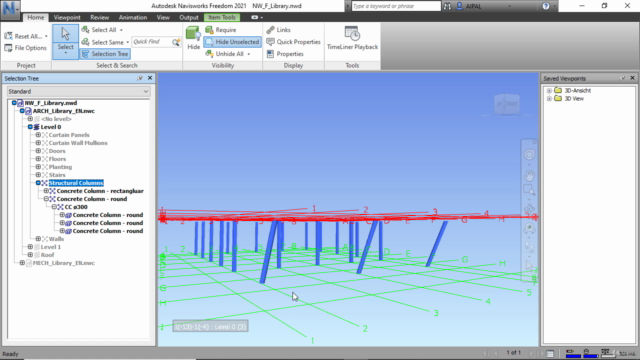640x360 pixels.
Task: Open the Reset All dropdown arrow
Action: tap(46, 36)
